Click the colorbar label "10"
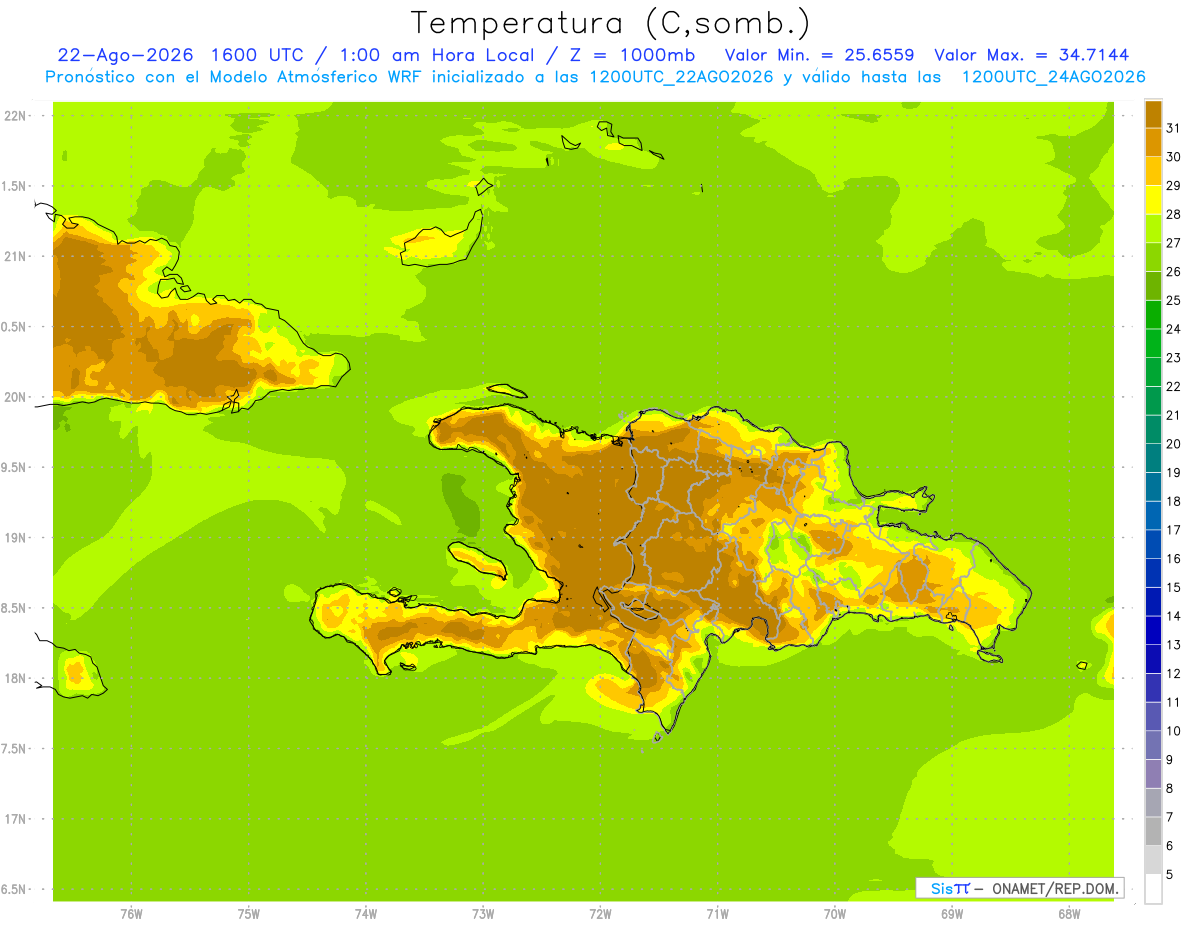This screenshot has width=1200, height=927. point(1173,731)
